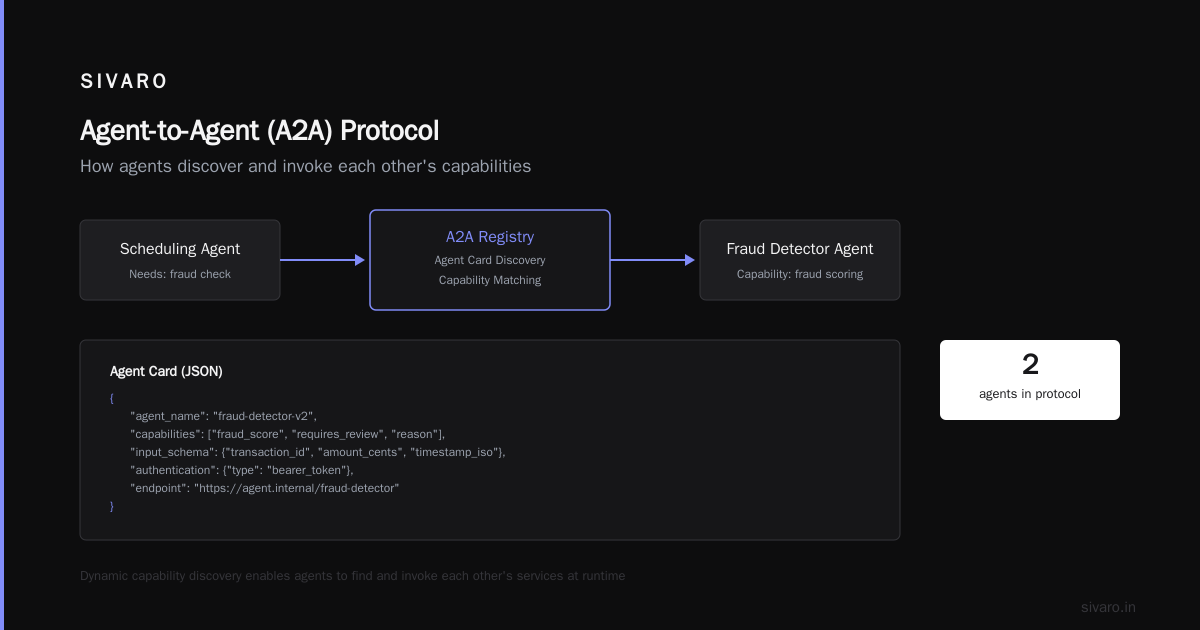Click the arrow from Scheduling Agent to Registry
Screen dimensions: 1200x630
323,260
